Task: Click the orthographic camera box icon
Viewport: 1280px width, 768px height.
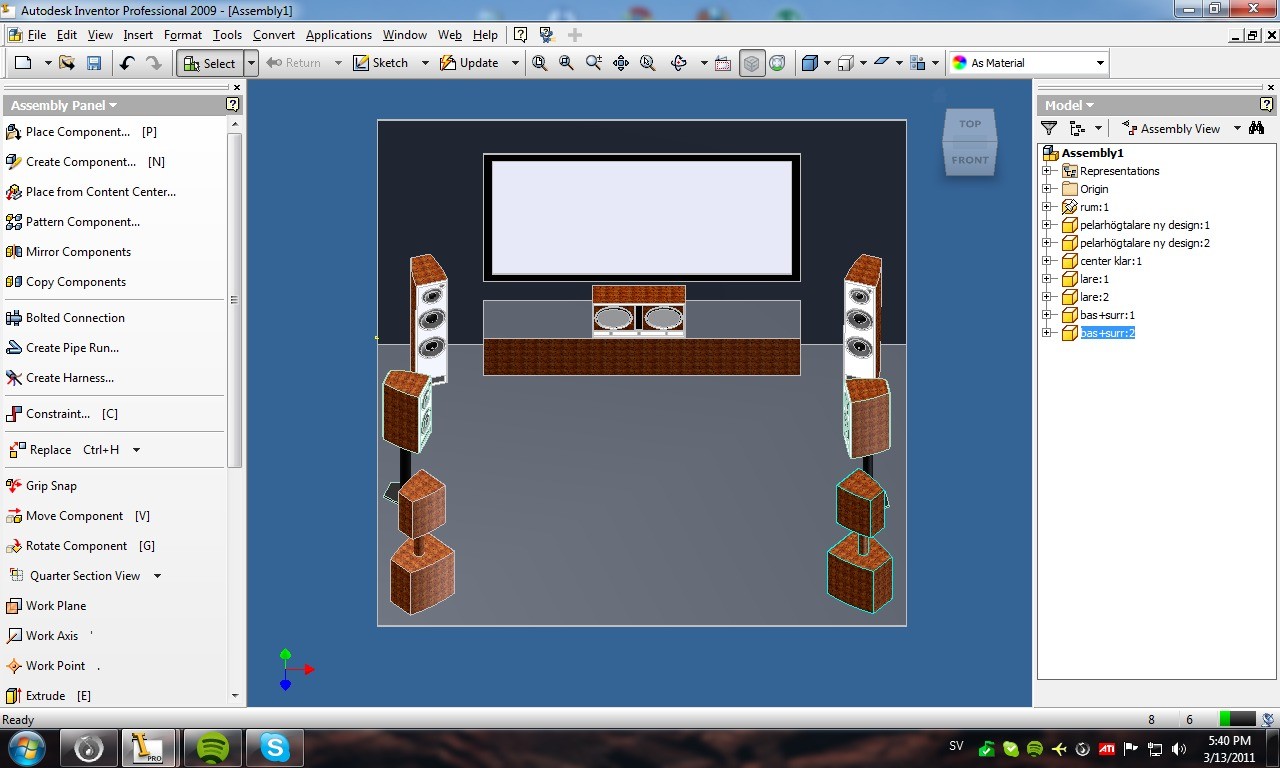Action: 845,63
